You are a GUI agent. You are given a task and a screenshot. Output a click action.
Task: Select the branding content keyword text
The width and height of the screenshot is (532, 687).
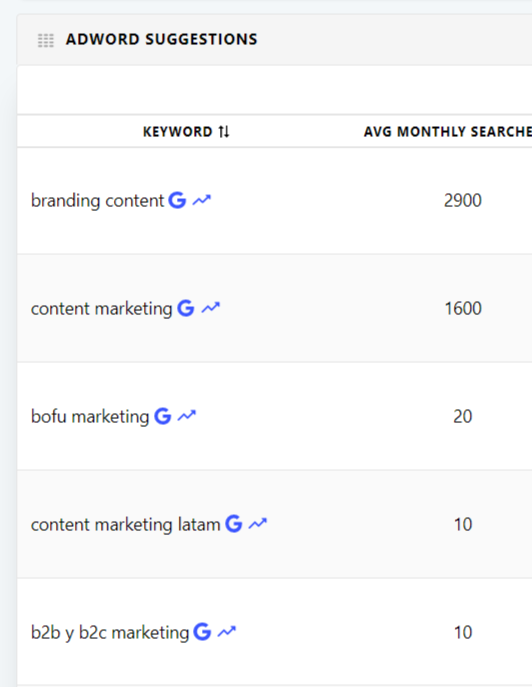point(97,201)
